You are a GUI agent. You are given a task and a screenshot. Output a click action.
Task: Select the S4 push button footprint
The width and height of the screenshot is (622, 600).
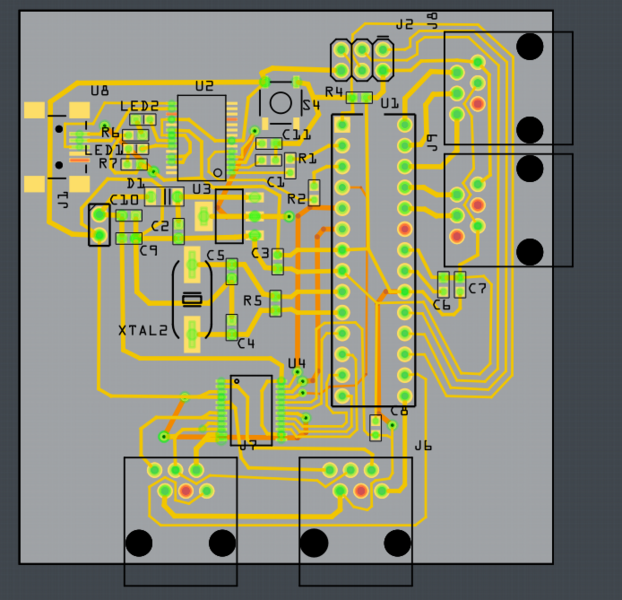(x=281, y=102)
